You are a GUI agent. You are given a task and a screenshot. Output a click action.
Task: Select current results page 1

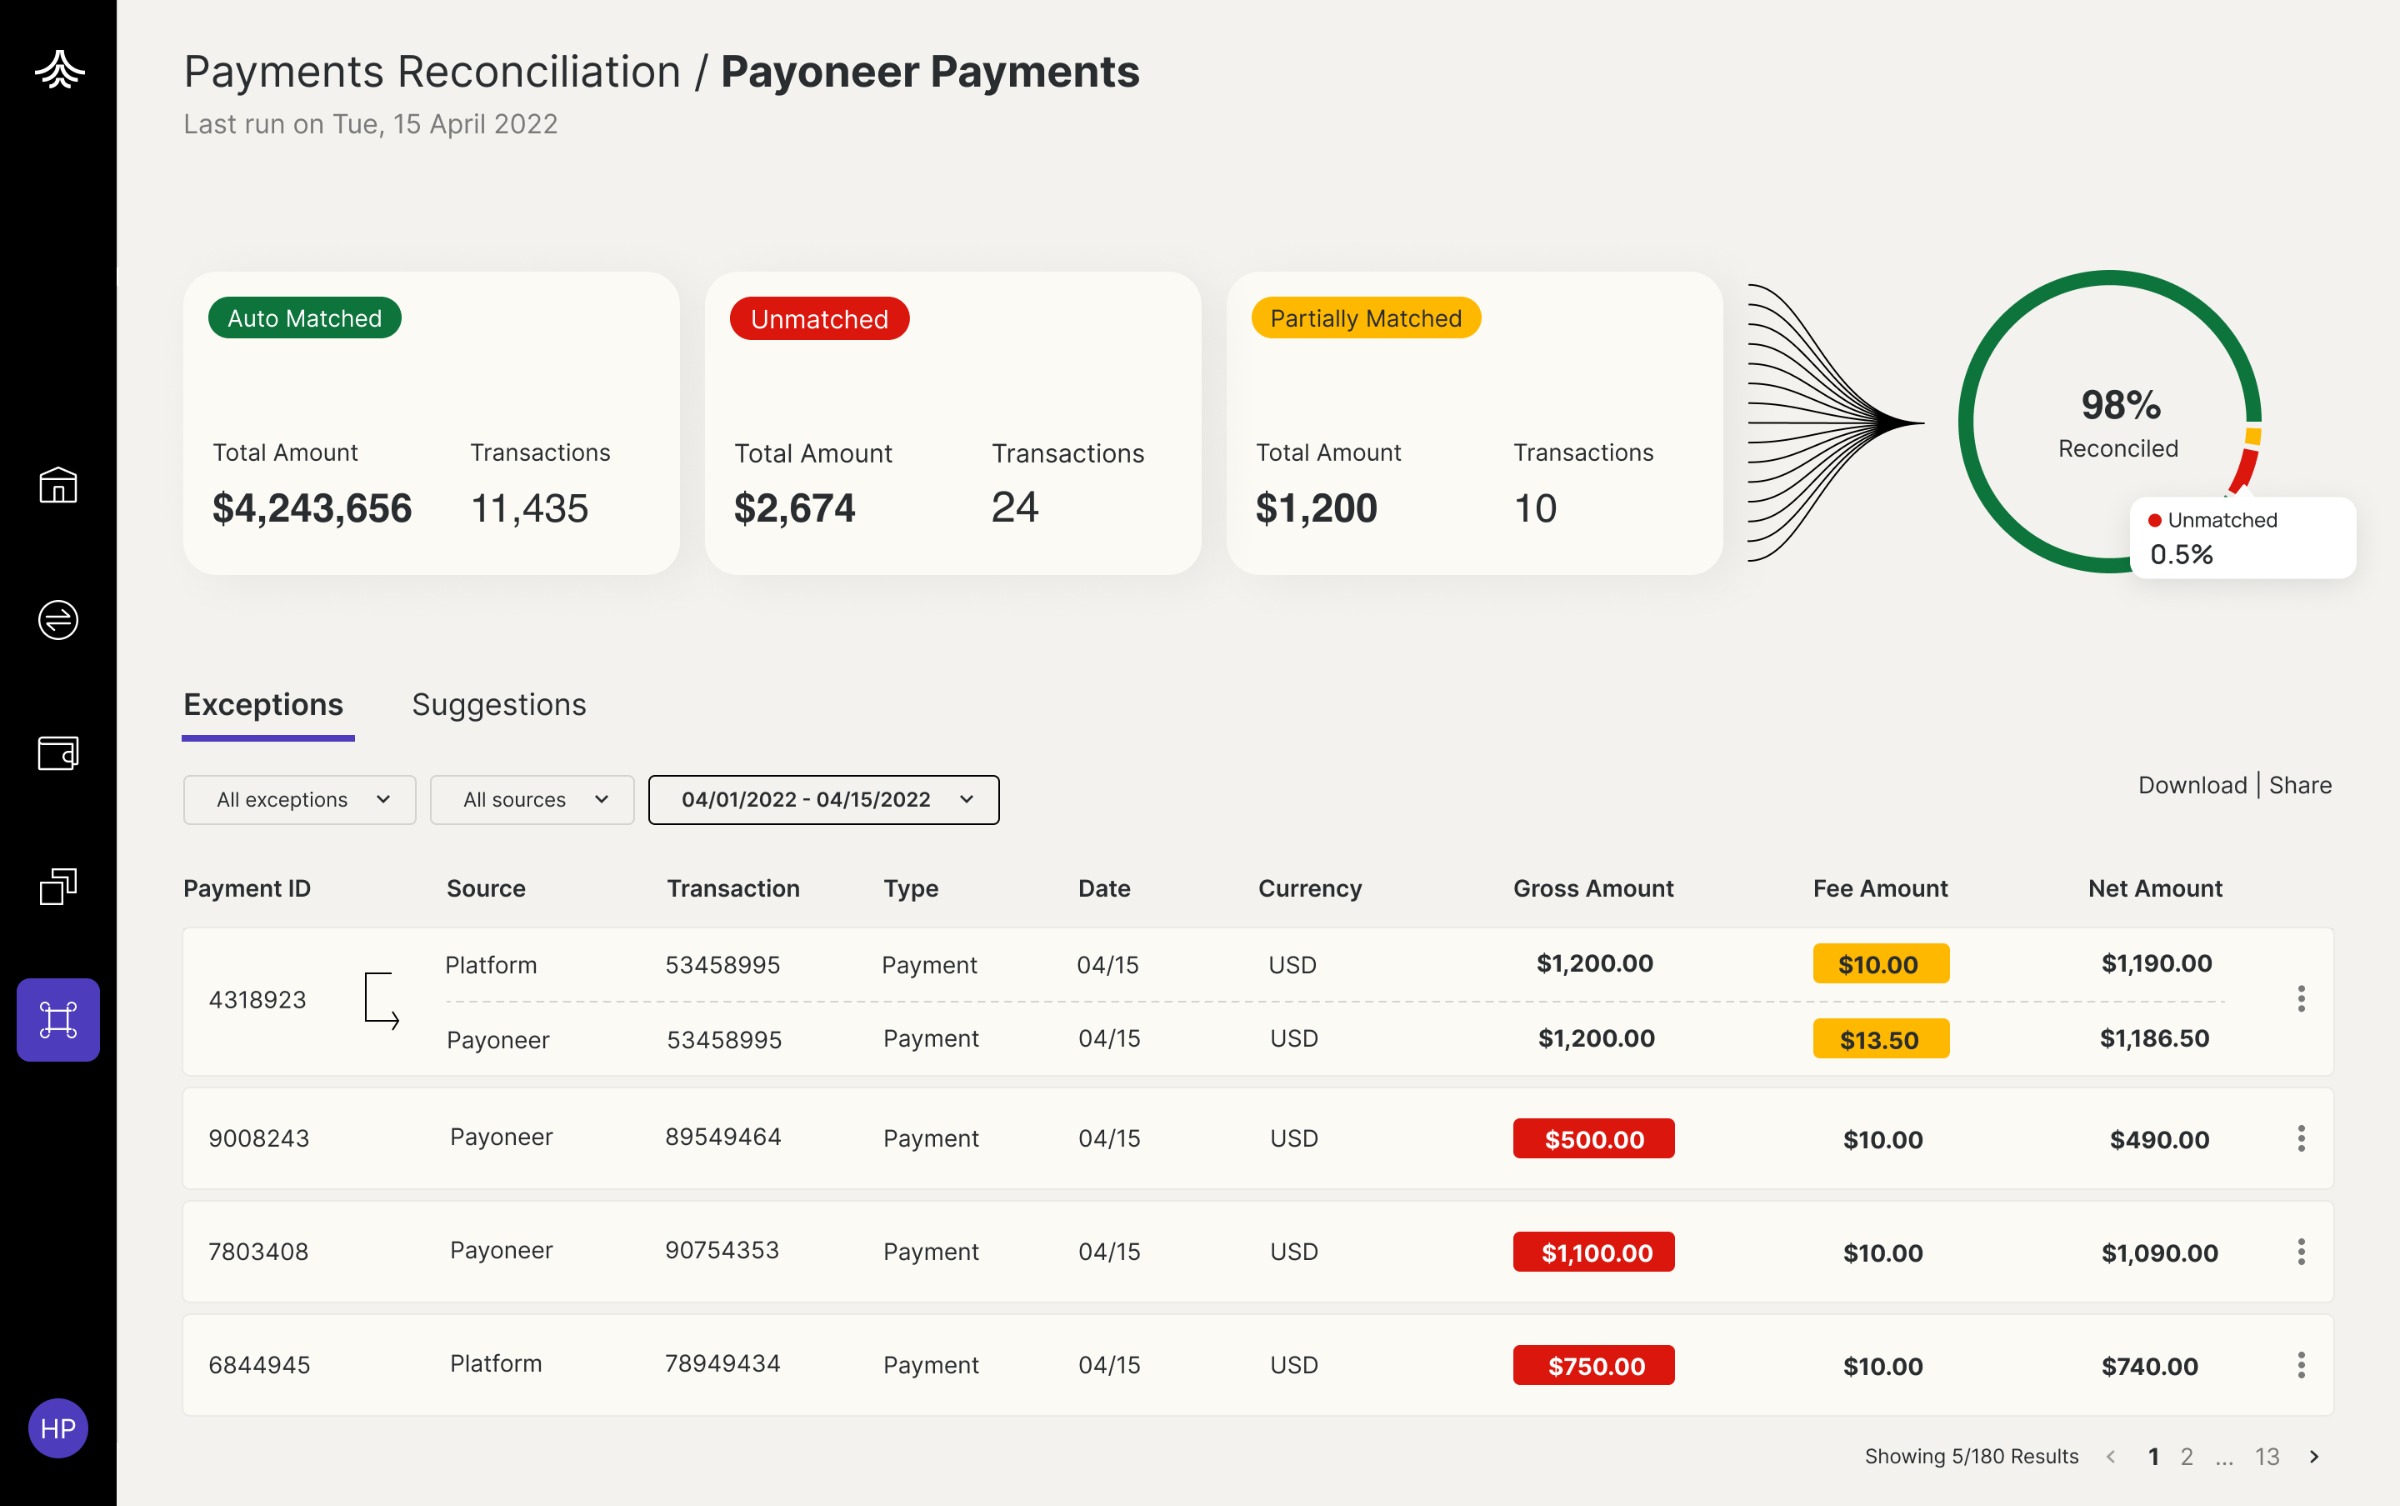point(2154,1456)
